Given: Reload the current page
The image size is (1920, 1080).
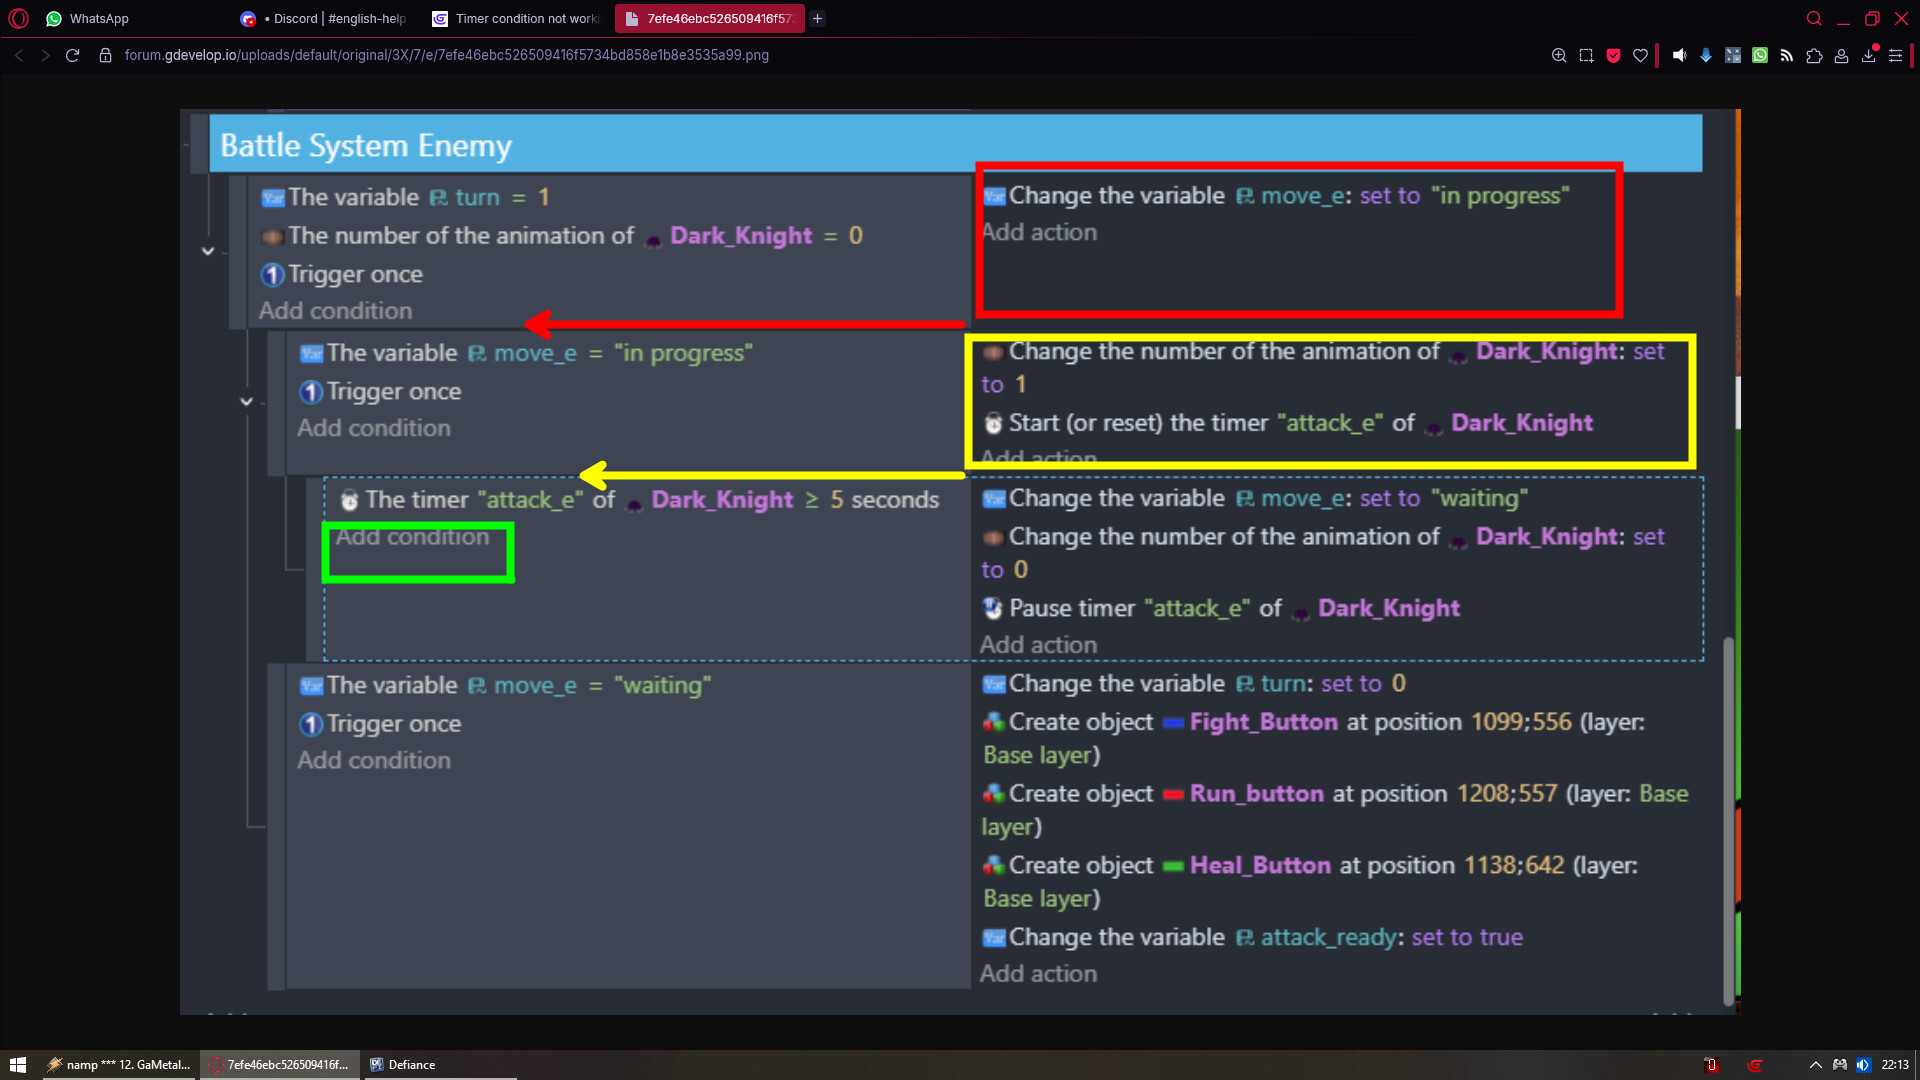Looking at the screenshot, I should coord(72,56).
